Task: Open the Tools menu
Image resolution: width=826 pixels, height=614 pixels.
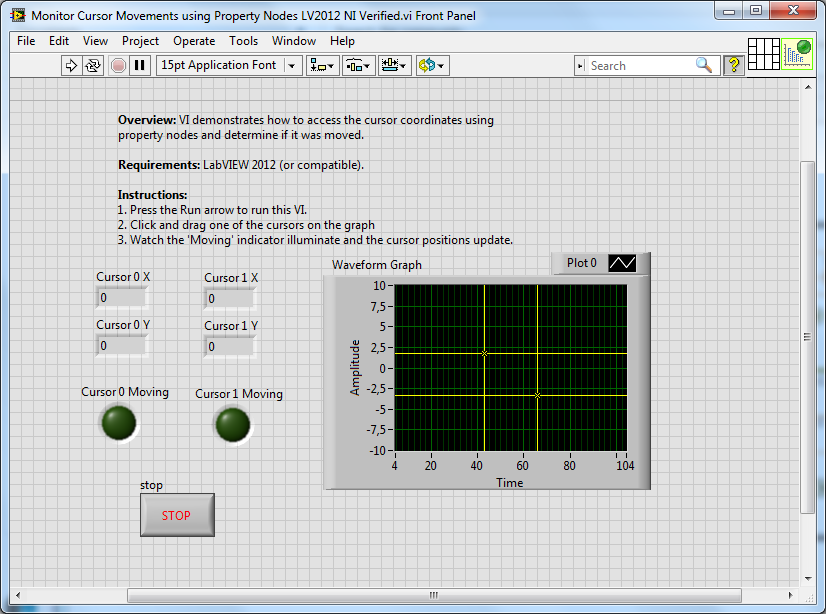Action: [243, 41]
